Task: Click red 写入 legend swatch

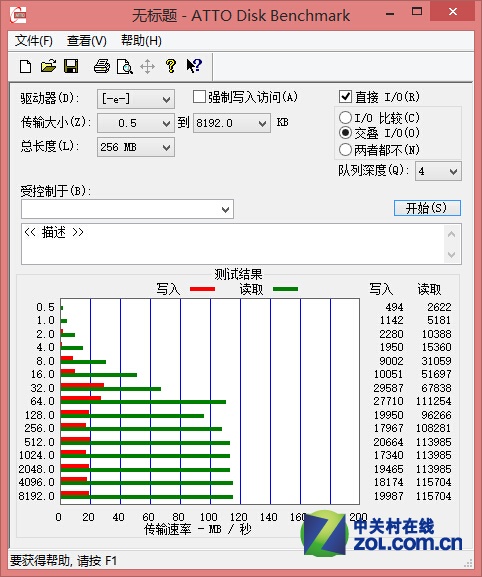Action: coord(202,289)
